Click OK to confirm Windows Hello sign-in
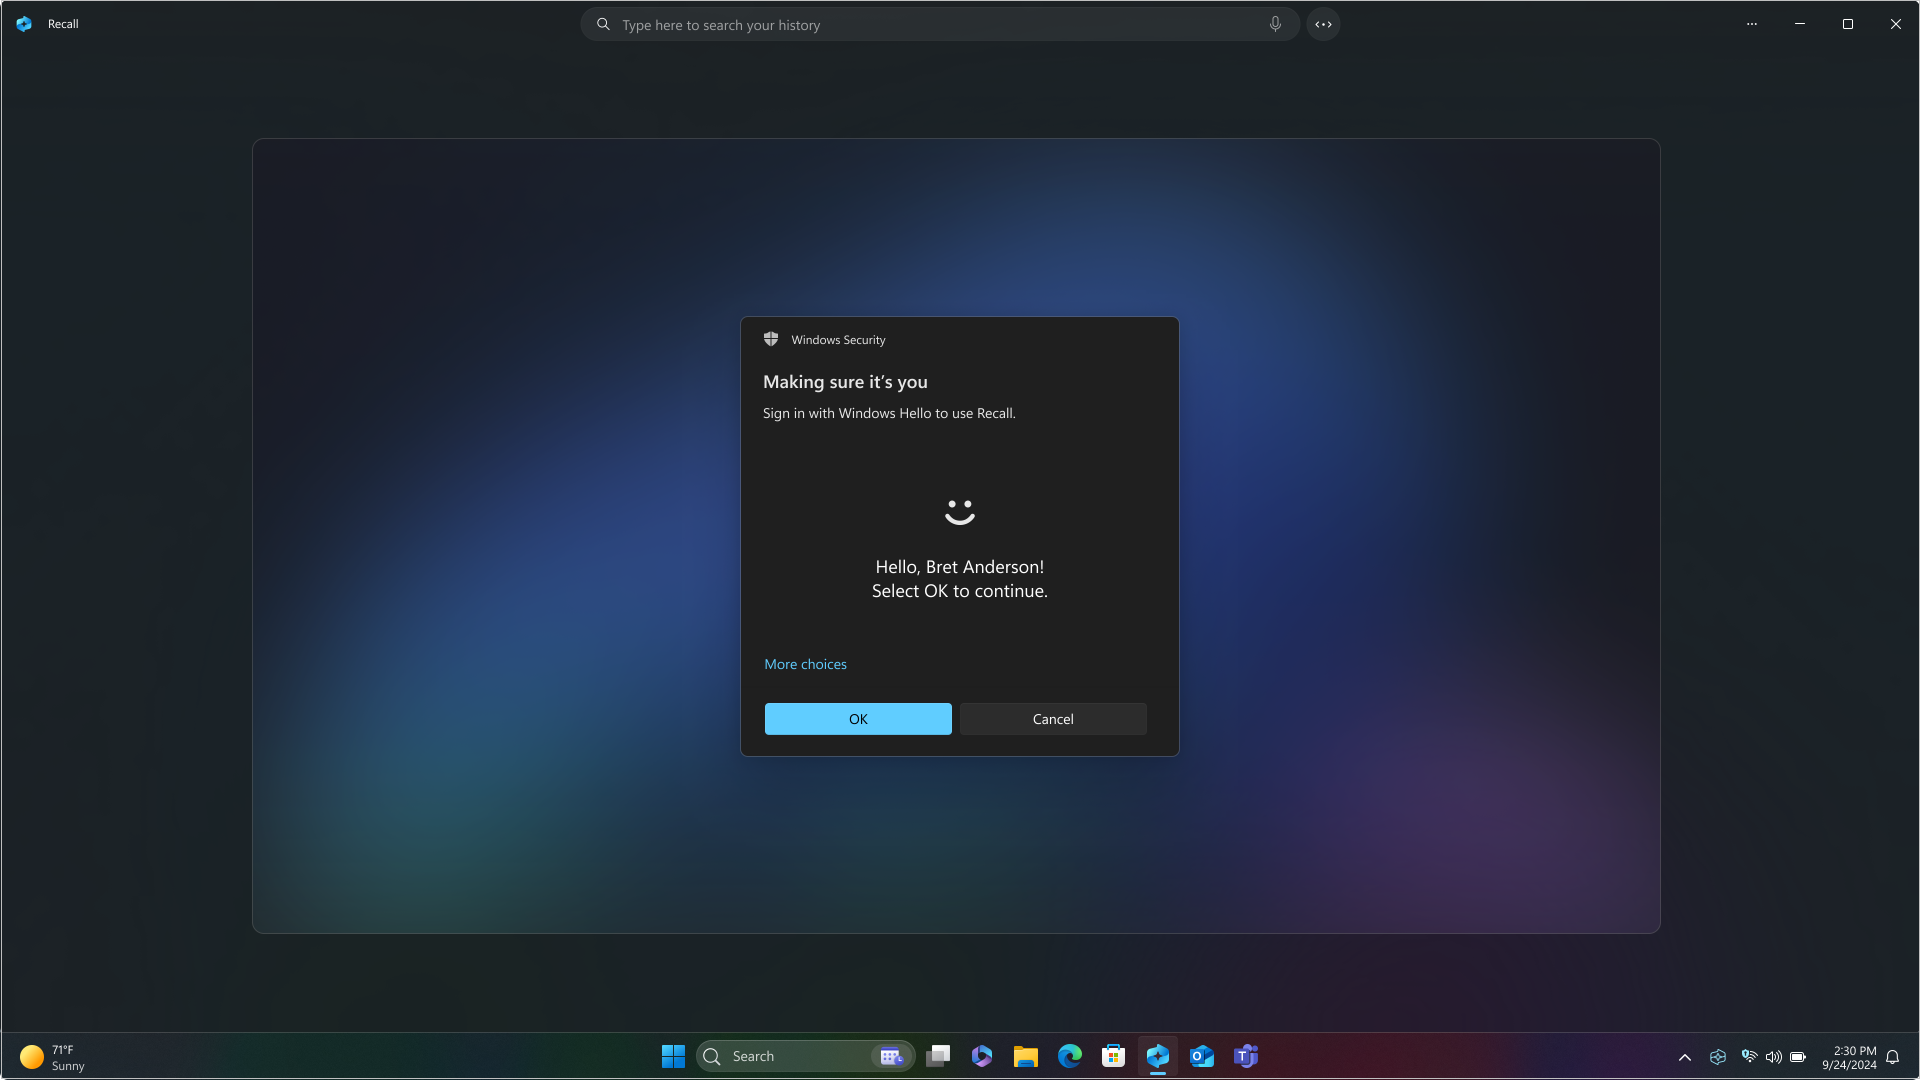 click(x=857, y=719)
